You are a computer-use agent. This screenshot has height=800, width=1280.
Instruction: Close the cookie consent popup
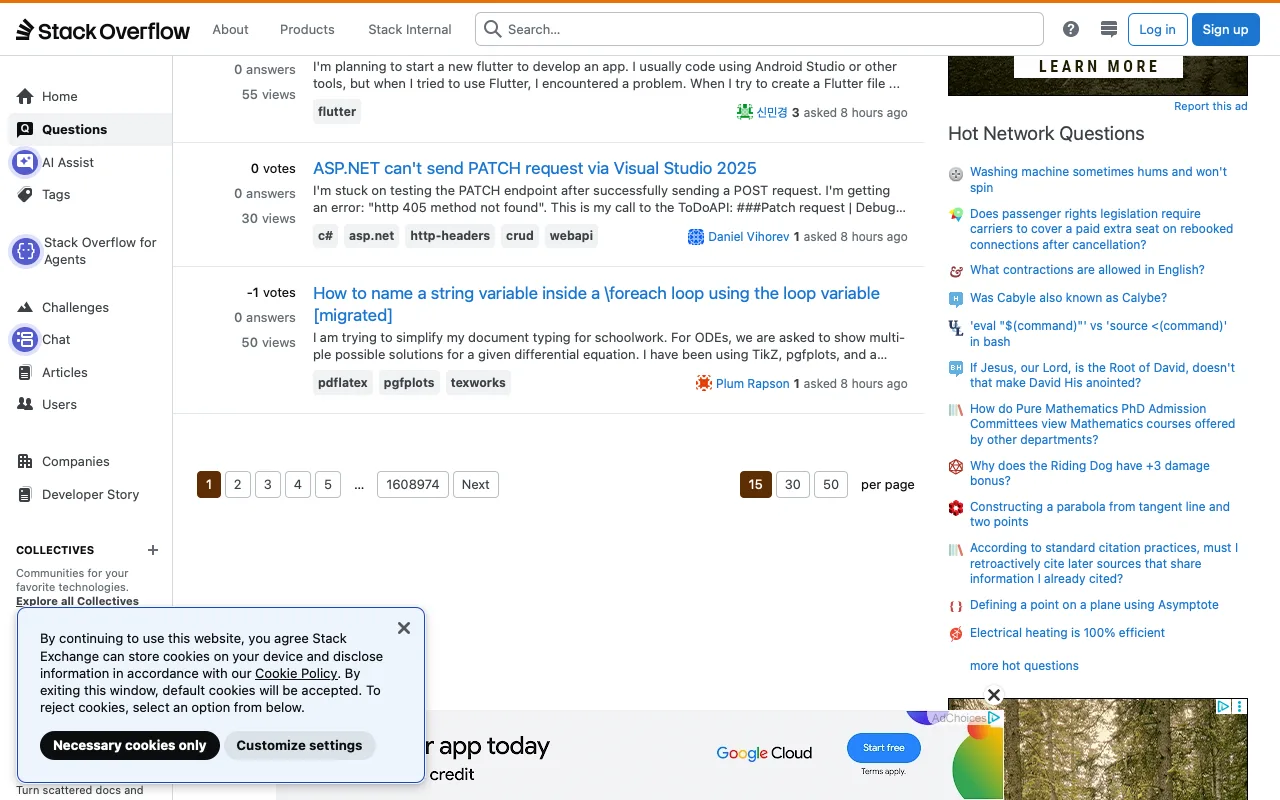coord(404,628)
